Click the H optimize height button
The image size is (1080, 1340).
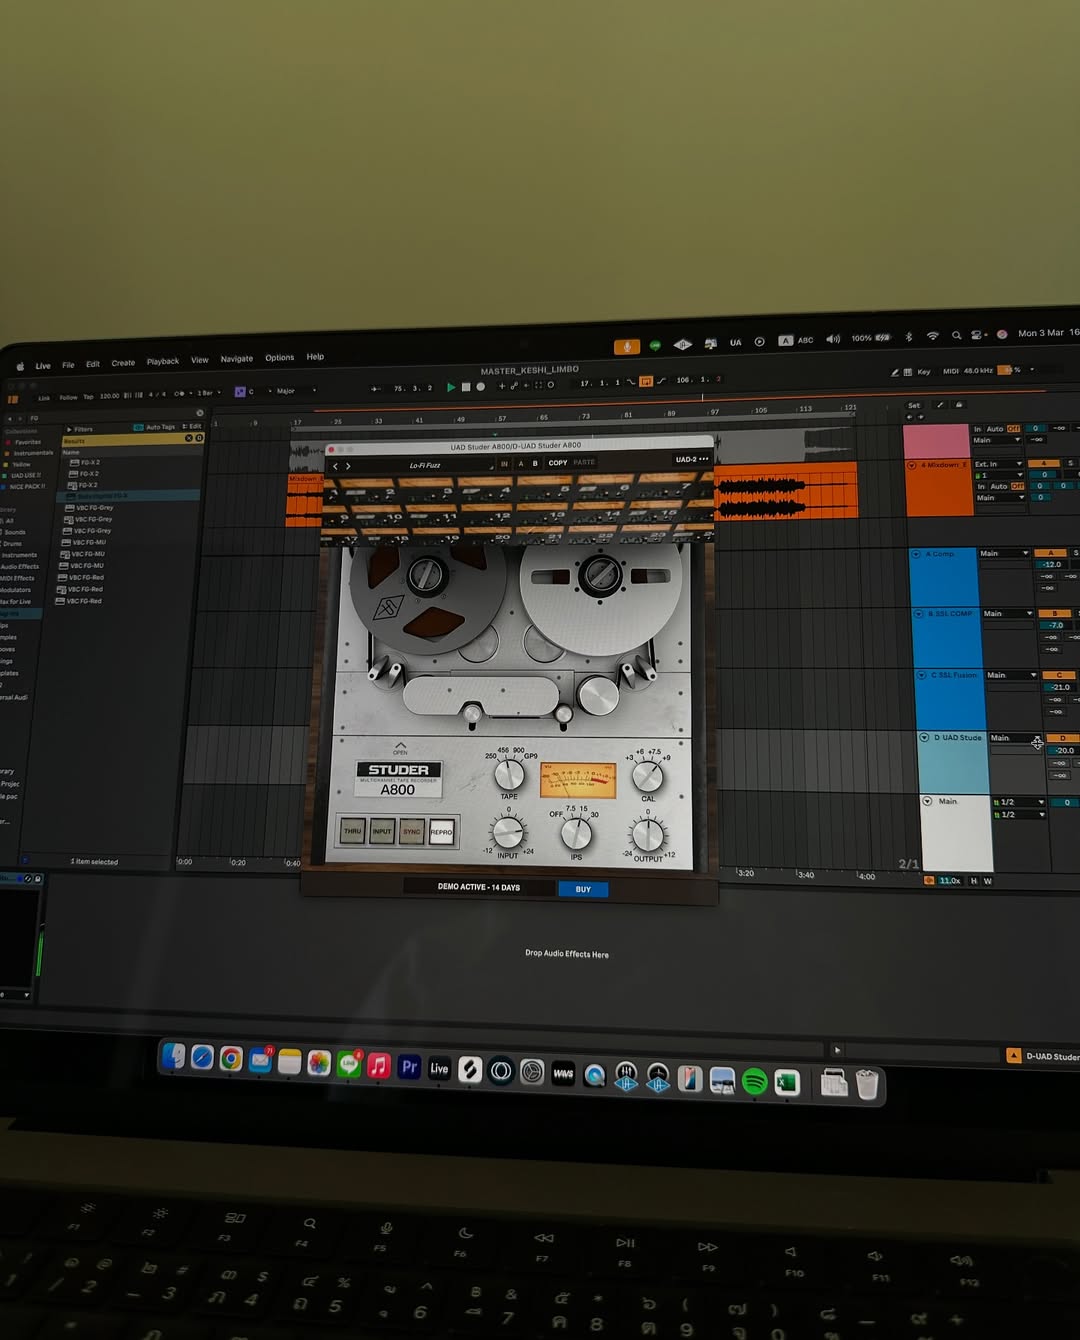coord(974,881)
